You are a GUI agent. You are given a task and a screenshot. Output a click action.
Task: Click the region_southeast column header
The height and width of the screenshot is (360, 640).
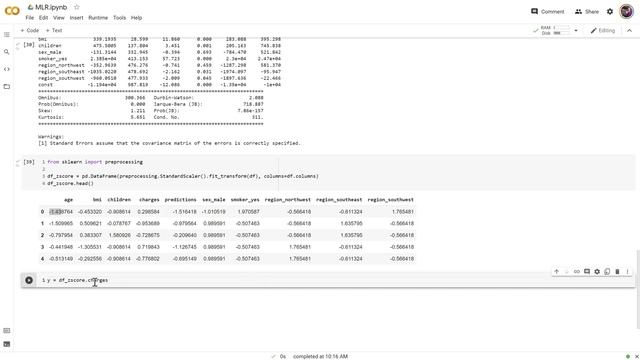(x=339, y=200)
